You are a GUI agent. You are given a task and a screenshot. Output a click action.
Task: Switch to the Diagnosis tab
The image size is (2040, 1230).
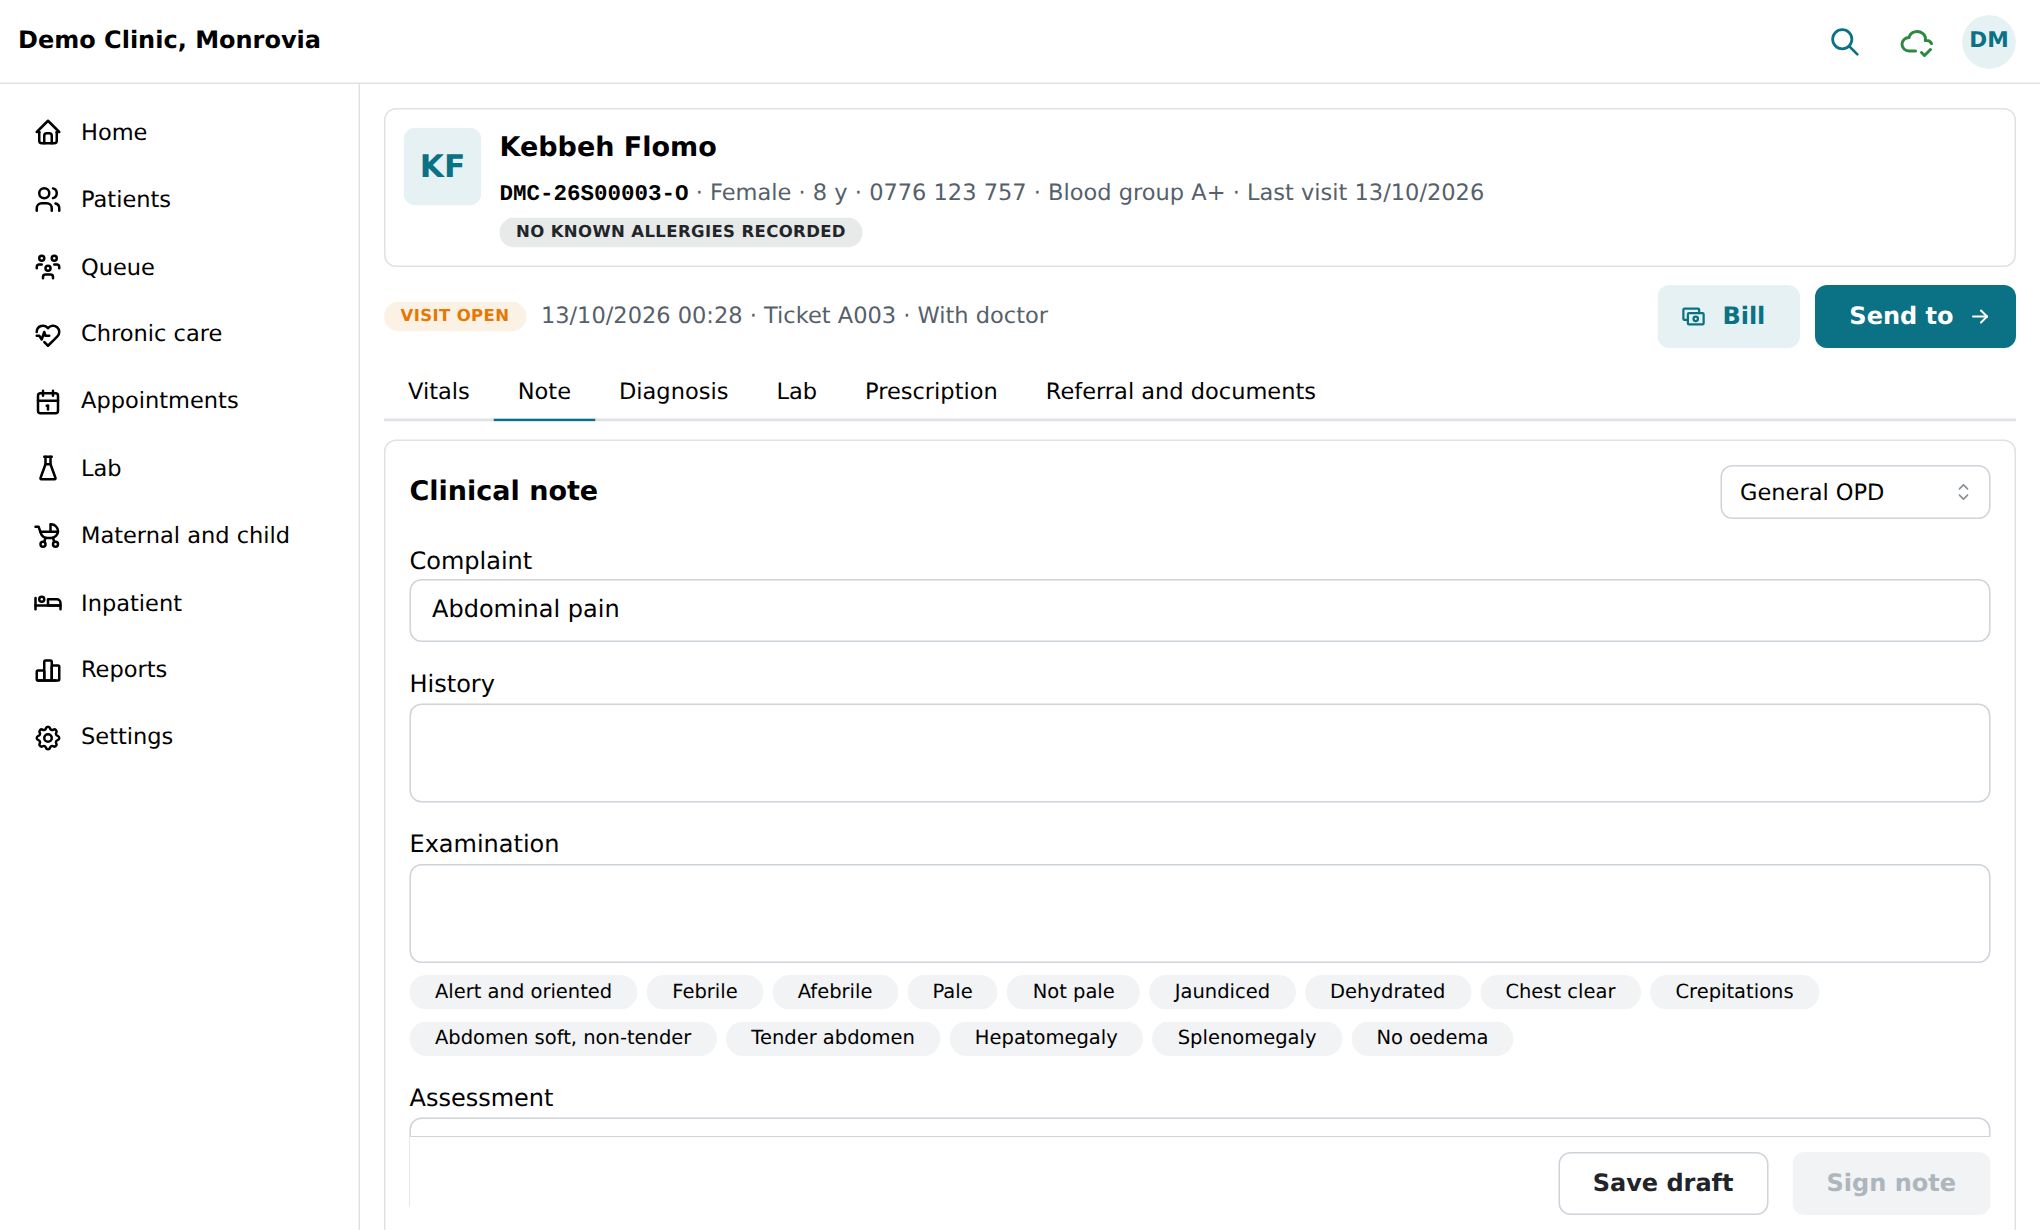(673, 391)
